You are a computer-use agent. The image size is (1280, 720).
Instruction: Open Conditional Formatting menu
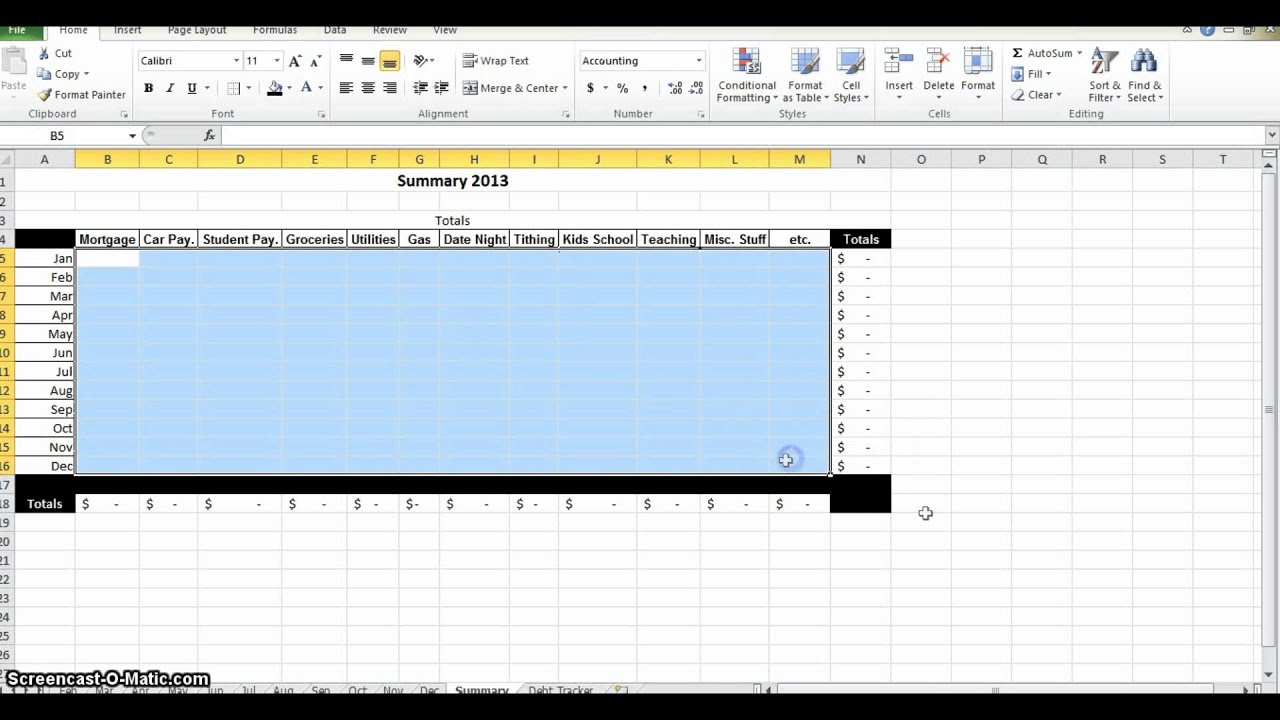[x=747, y=75]
